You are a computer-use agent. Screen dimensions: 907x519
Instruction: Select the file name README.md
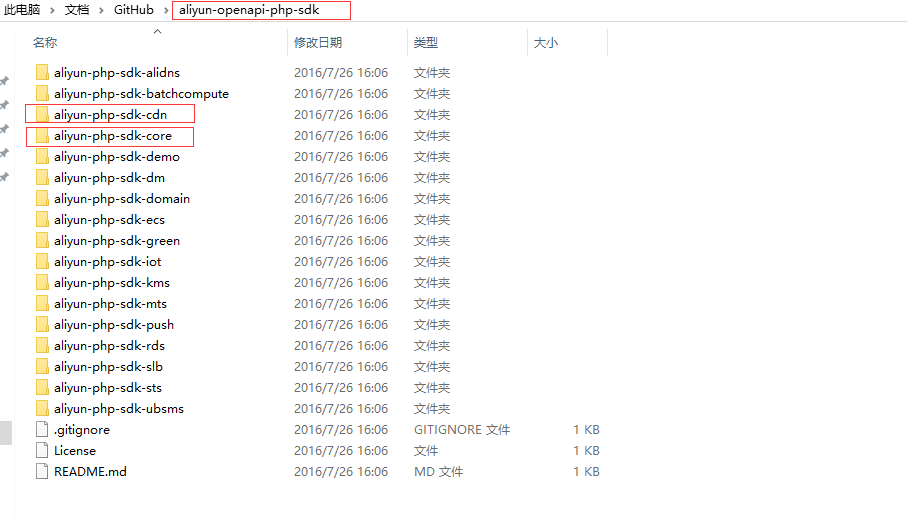tap(90, 472)
